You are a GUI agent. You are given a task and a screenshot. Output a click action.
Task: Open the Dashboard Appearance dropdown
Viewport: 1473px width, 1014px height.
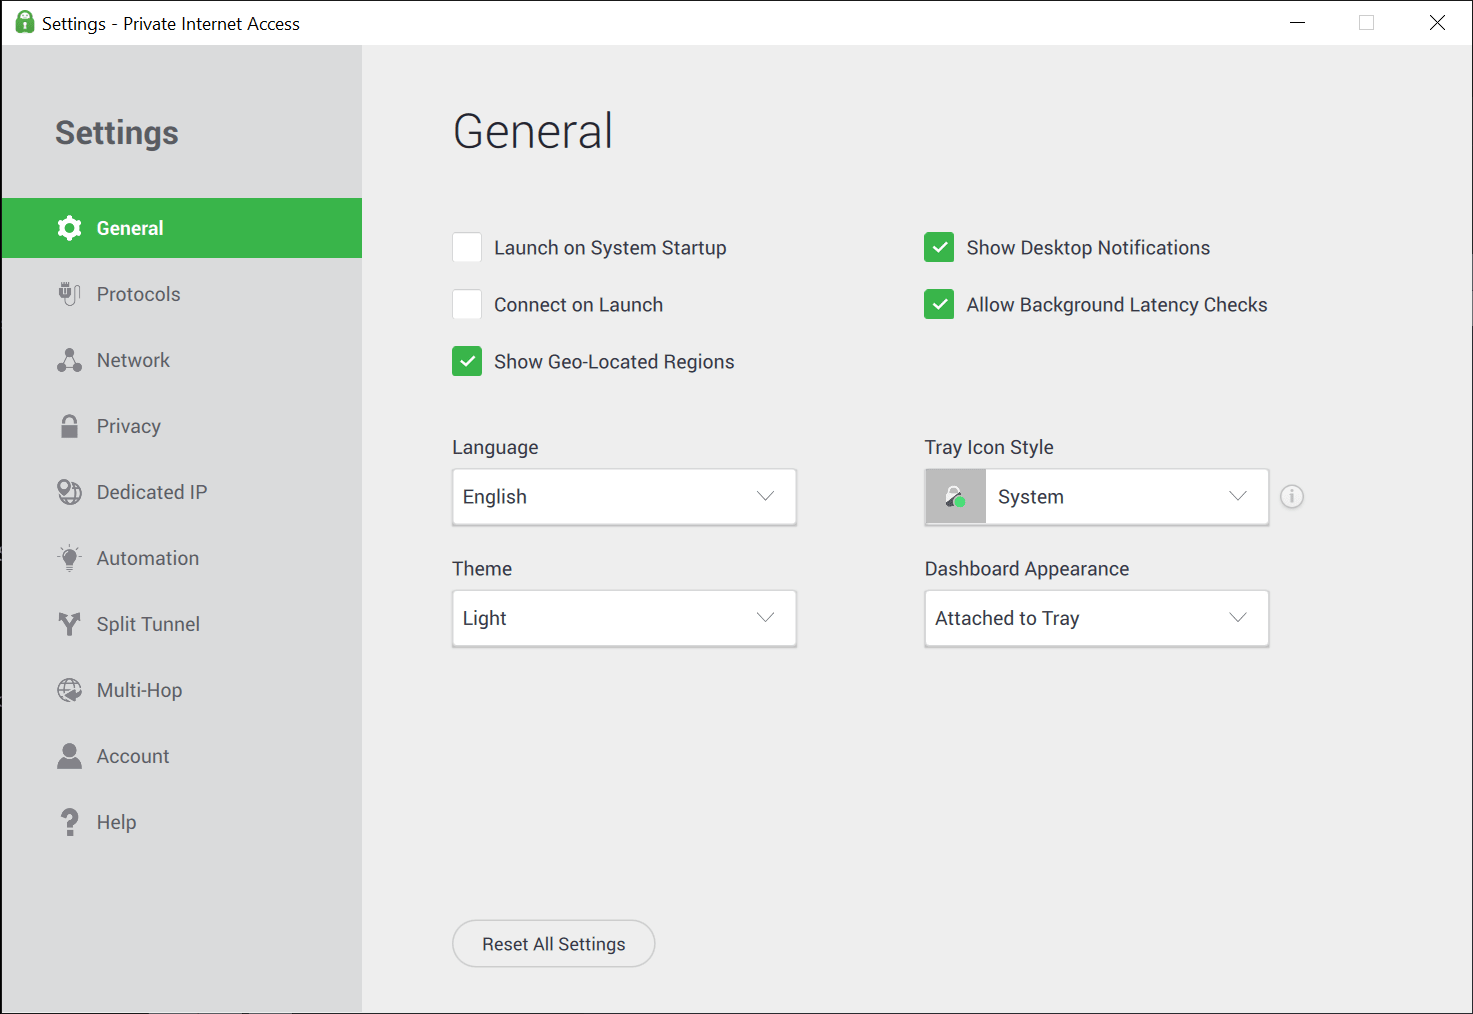[1096, 618]
